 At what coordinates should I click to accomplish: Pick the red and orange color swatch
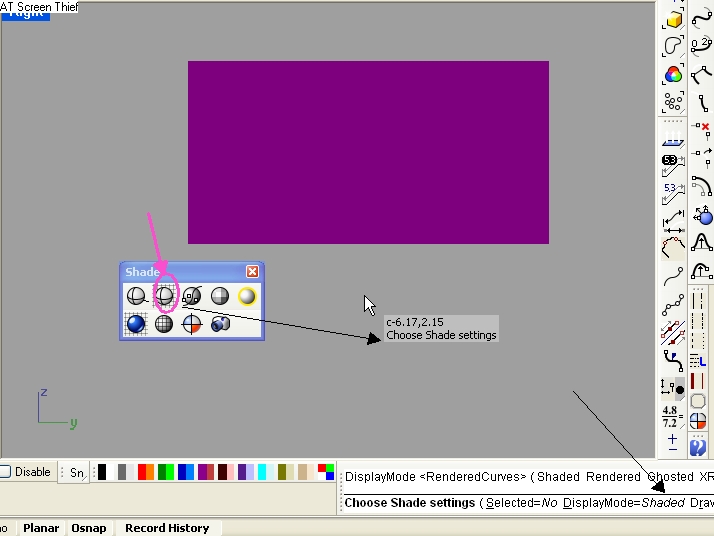(146, 472)
